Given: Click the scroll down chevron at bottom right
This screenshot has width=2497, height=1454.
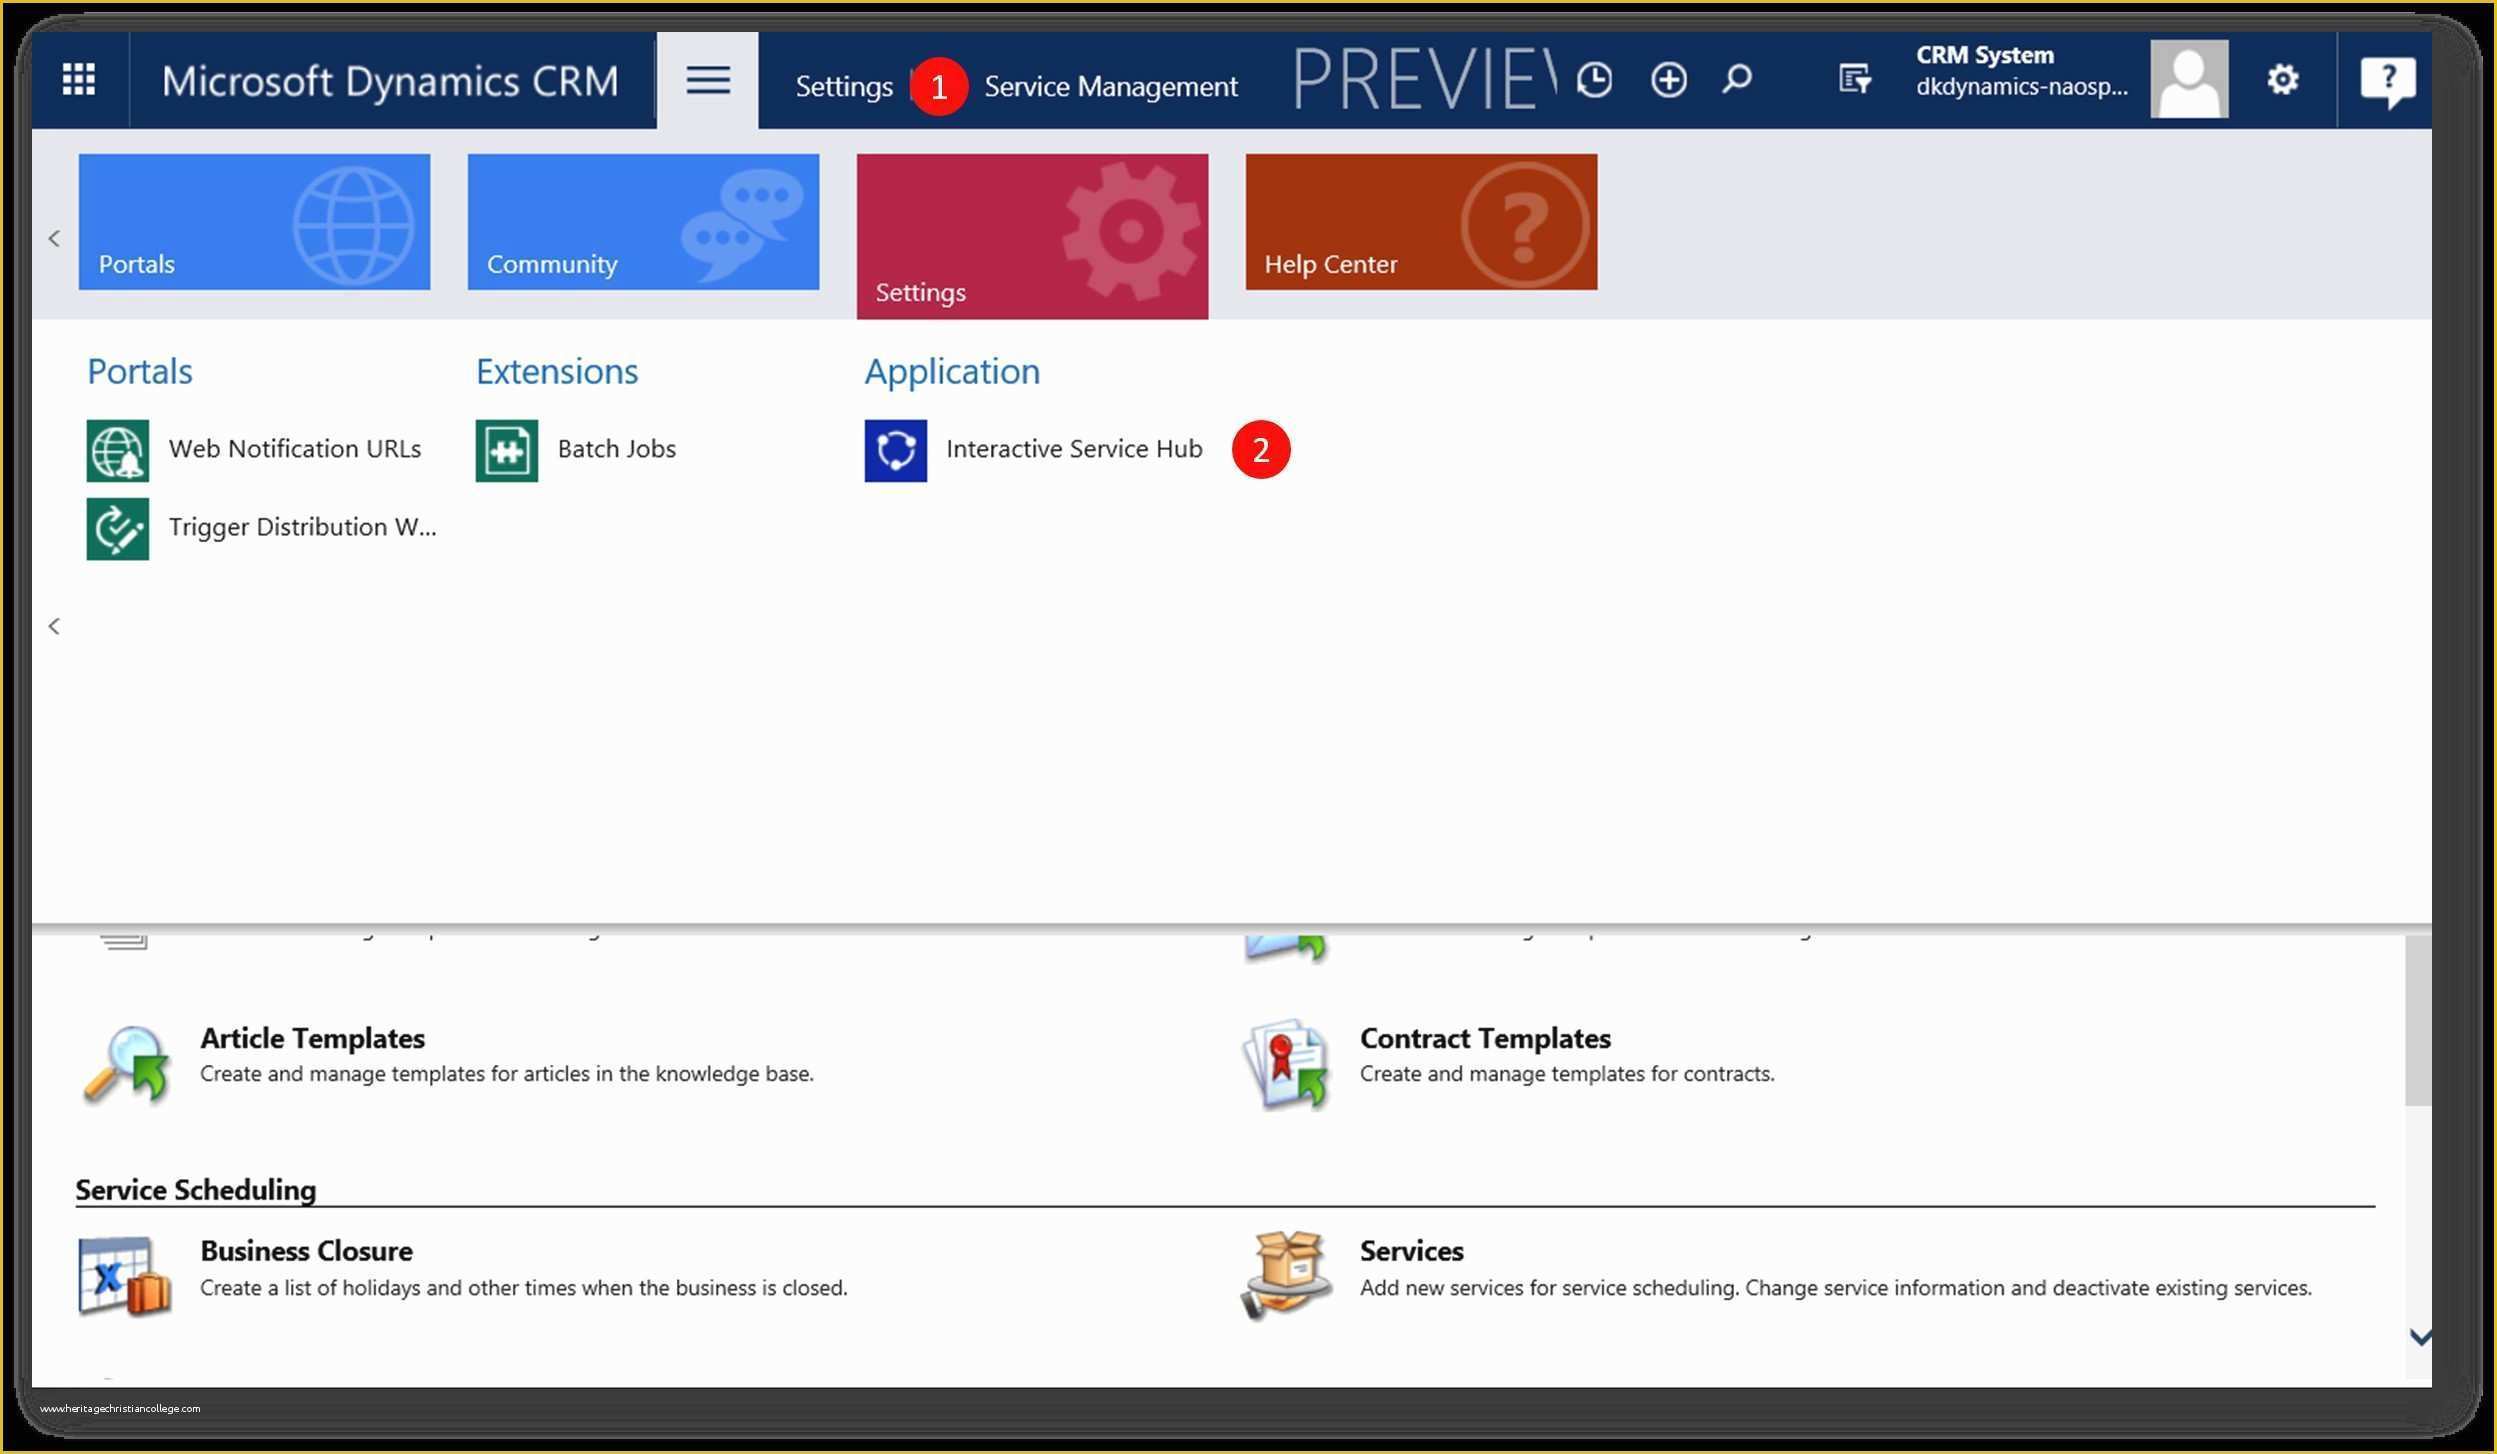Looking at the screenshot, I should pyautogui.click(x=2419, y=1337).
